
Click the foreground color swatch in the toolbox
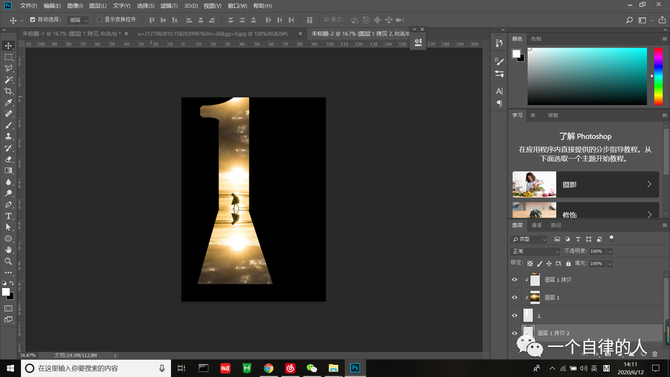point(6,292)
